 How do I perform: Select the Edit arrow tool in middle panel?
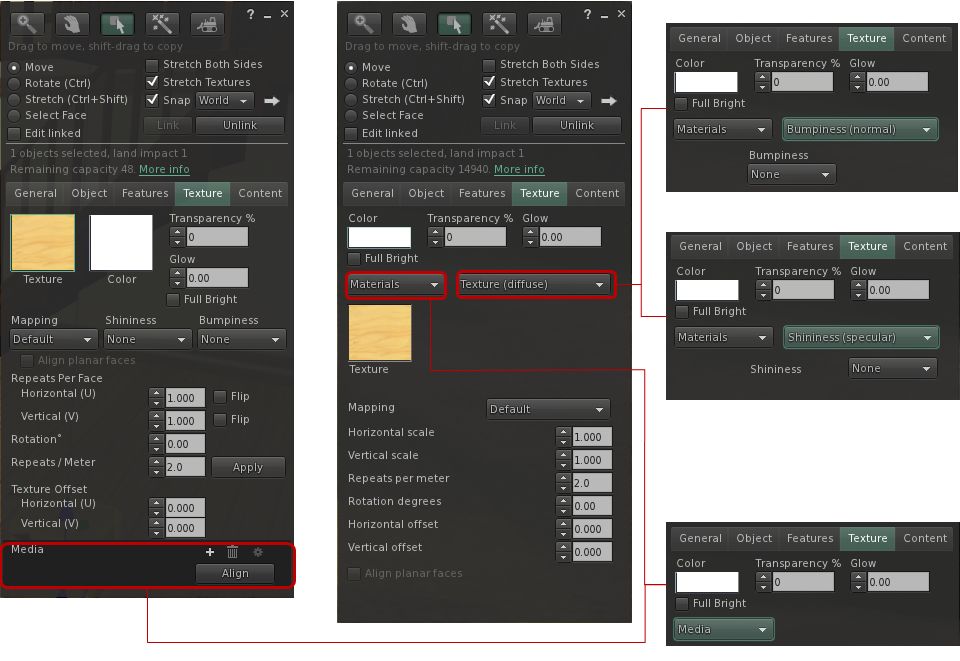pyautogui.click(x=455, y=23)
